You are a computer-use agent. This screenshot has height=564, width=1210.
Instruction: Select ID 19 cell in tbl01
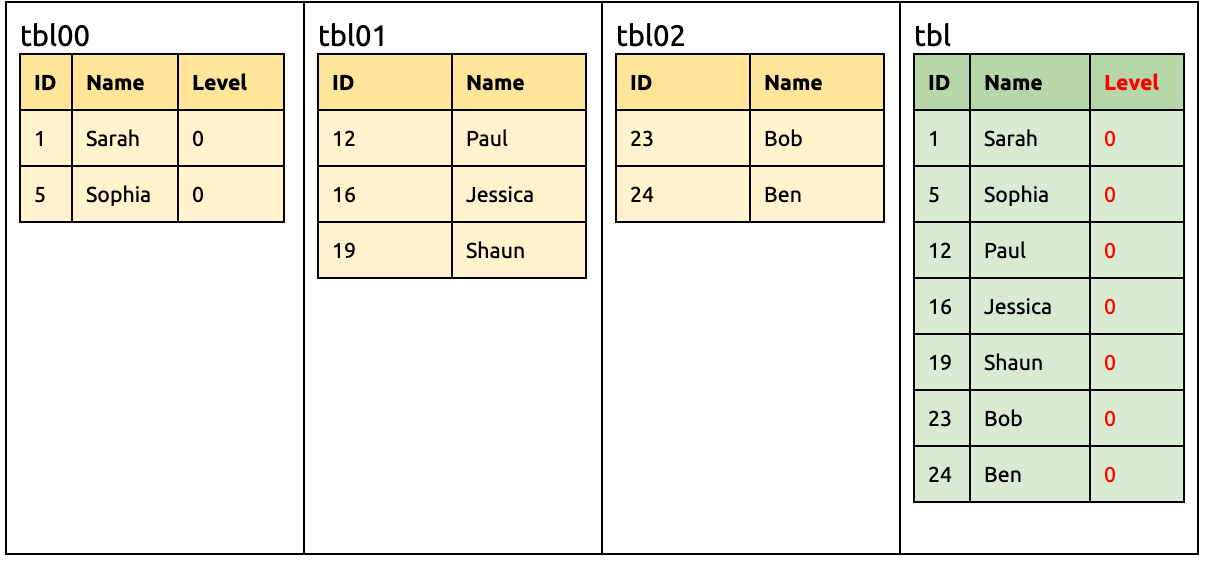coord(344,251)
